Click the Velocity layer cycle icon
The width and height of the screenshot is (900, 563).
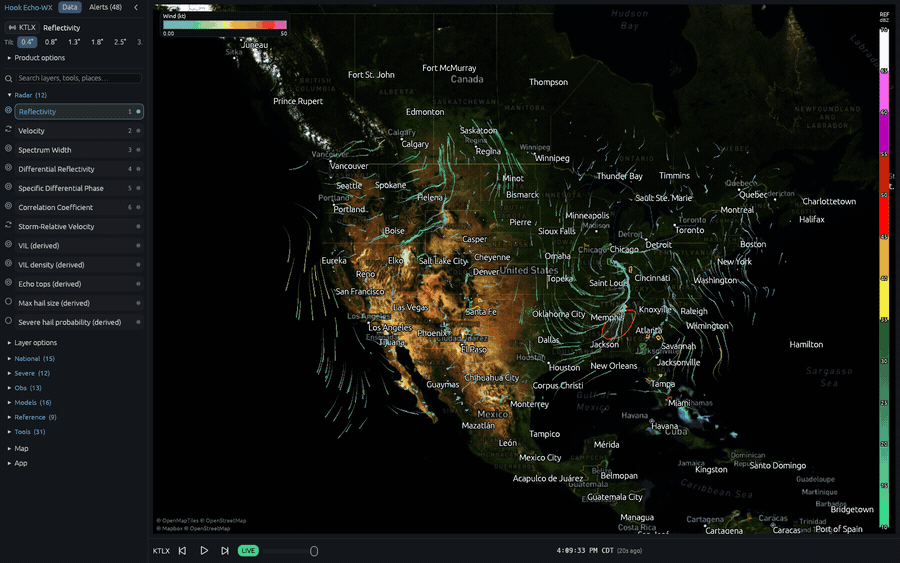point(8,130)
